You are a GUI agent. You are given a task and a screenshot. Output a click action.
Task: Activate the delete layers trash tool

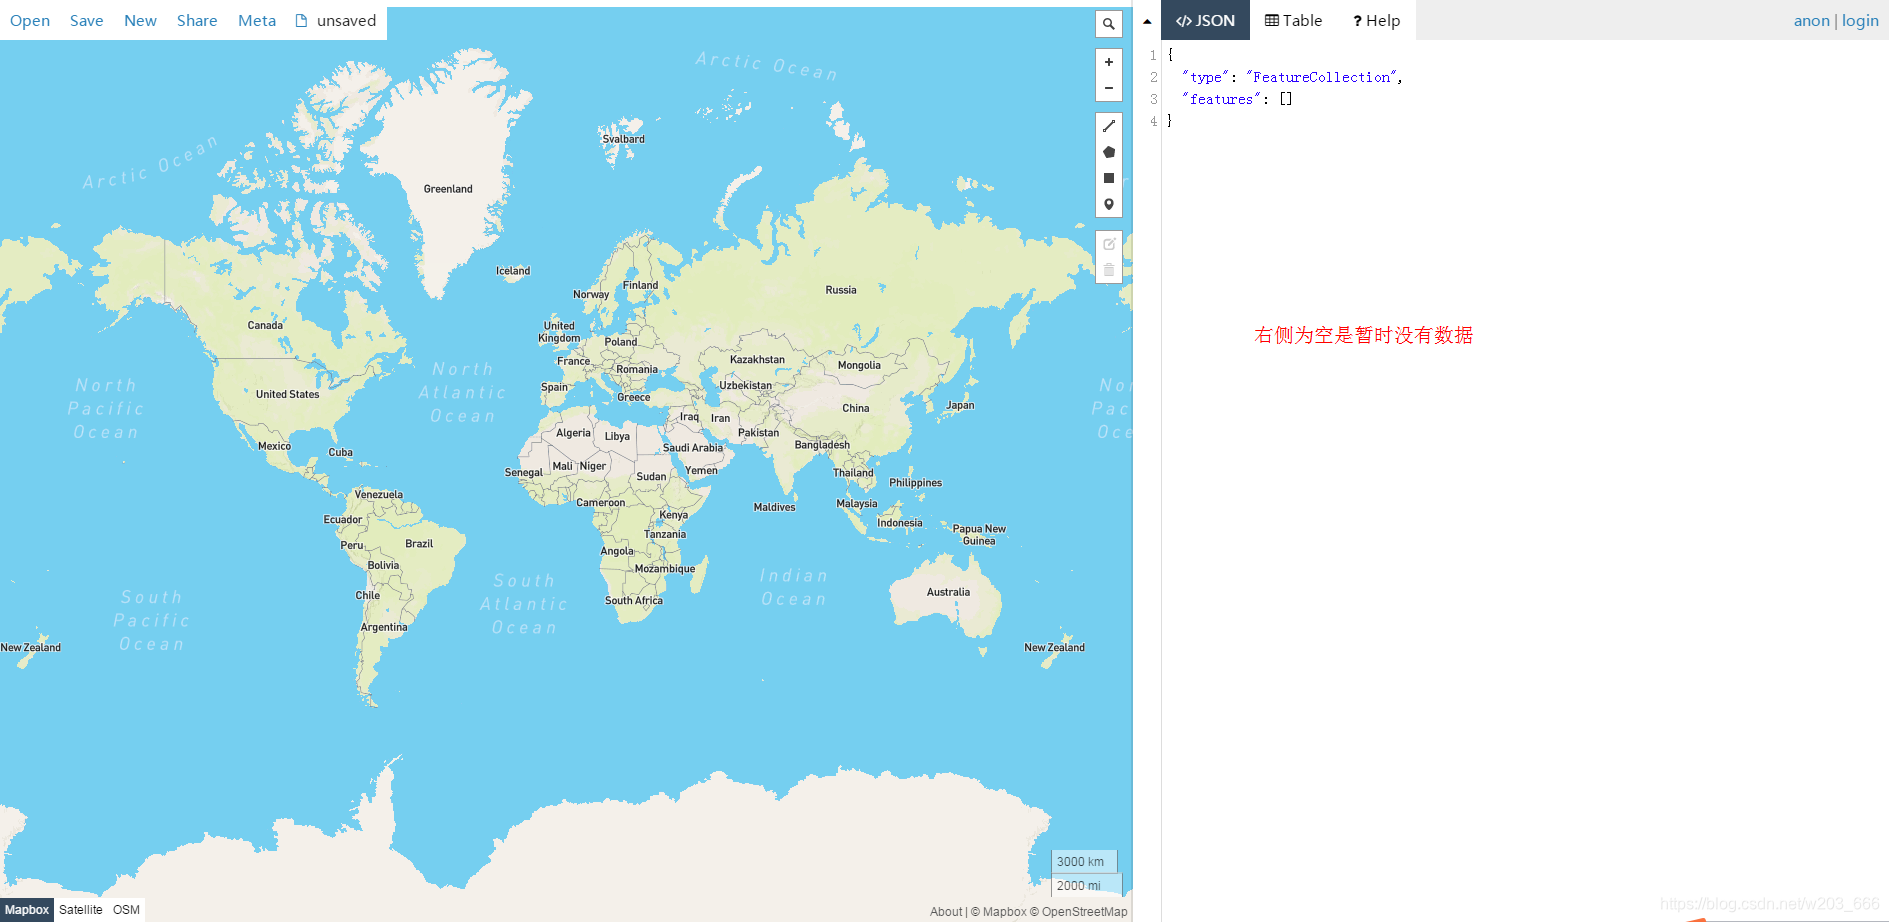tap(1108, 270)
